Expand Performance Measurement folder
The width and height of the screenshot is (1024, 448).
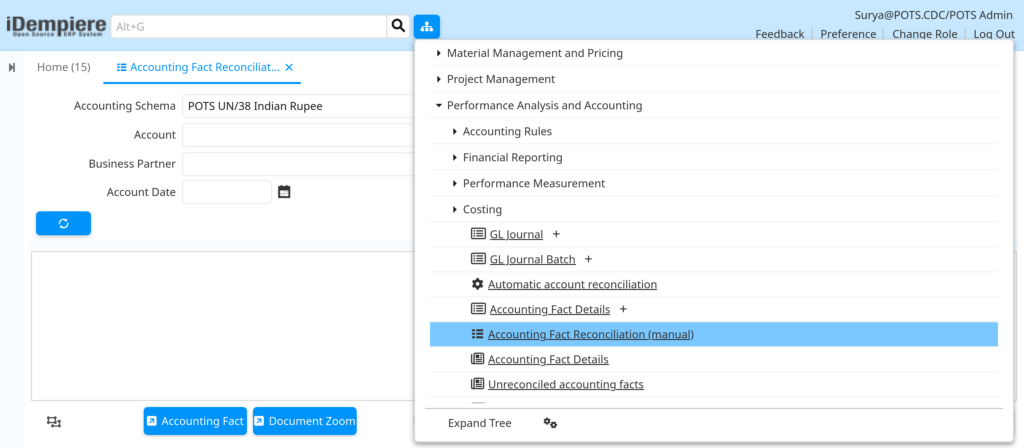click(x=455, y=184)
